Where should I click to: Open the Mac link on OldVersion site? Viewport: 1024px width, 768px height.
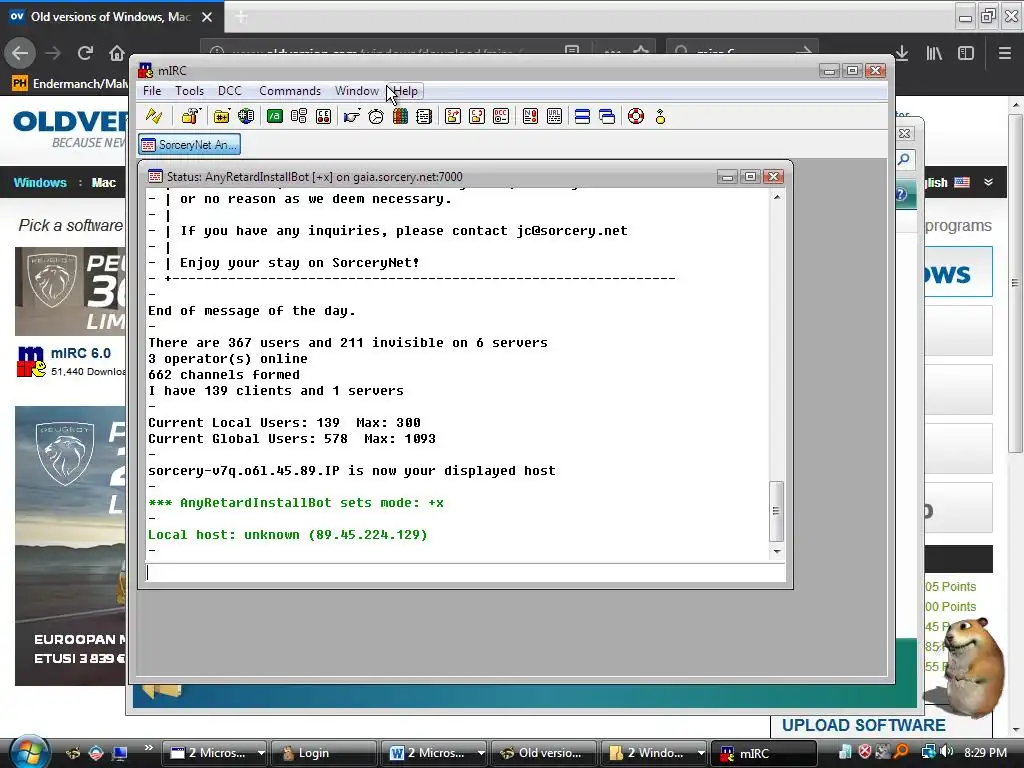click(103, 183)
